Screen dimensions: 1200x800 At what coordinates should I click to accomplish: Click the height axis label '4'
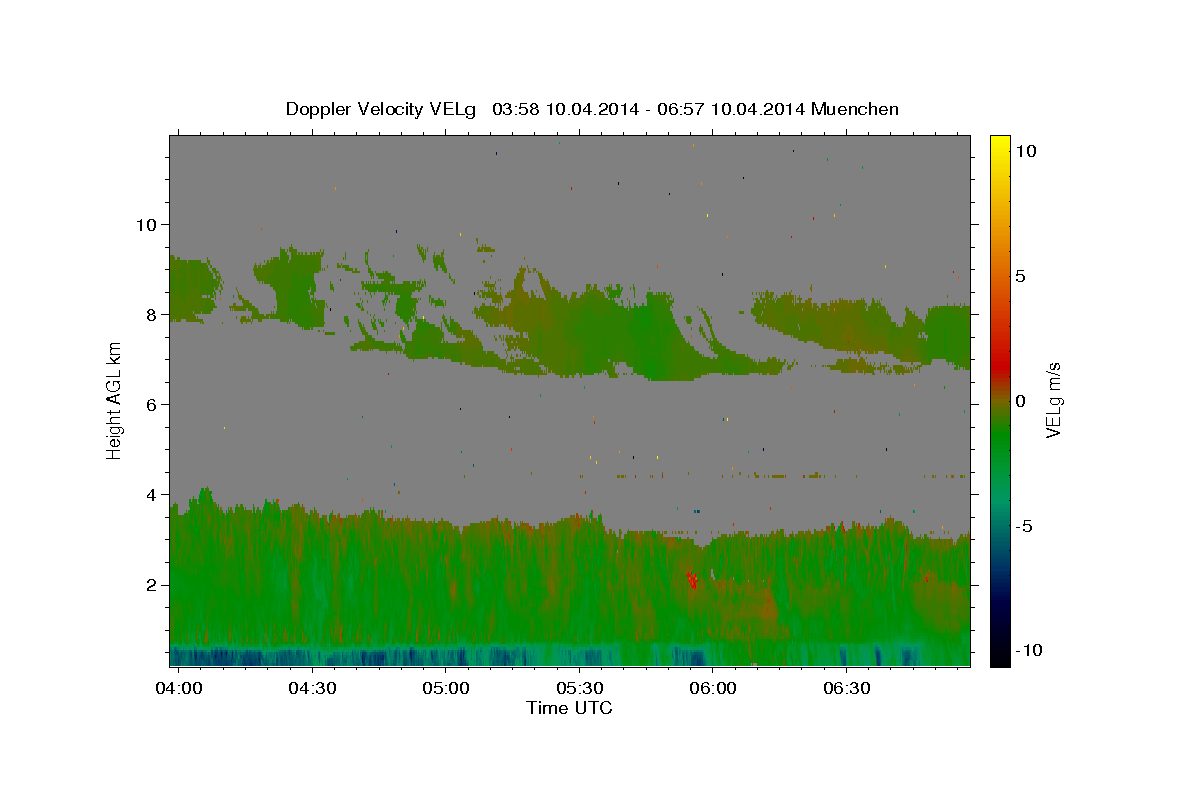[152, 494]
